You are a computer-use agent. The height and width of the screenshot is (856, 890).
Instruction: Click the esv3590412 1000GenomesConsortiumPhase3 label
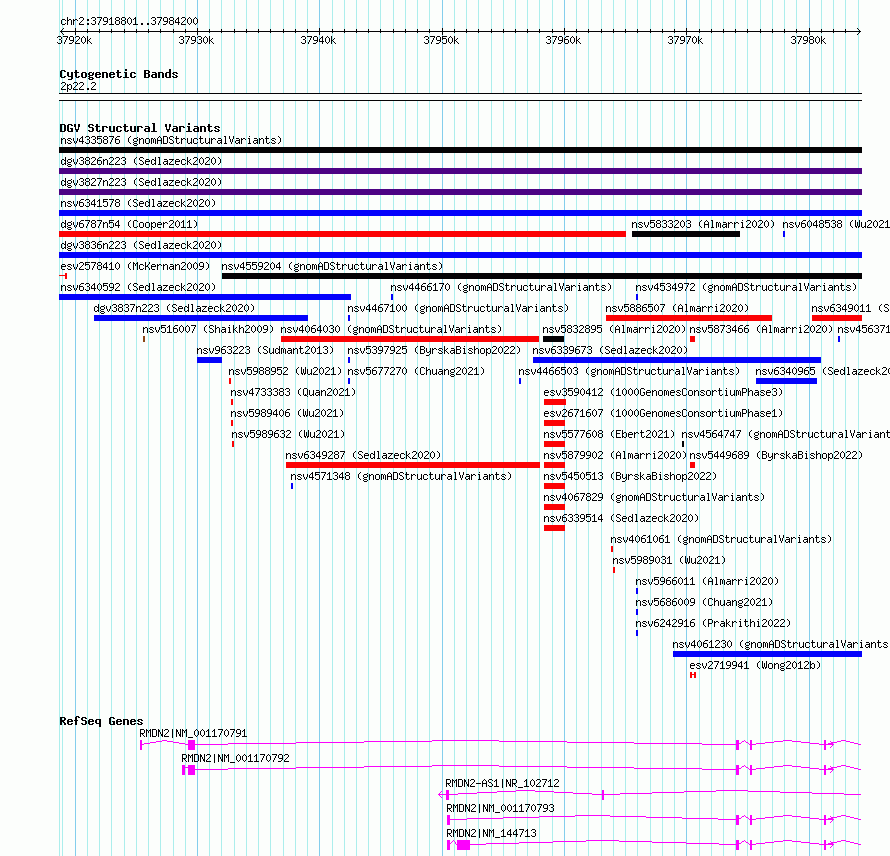663,392
